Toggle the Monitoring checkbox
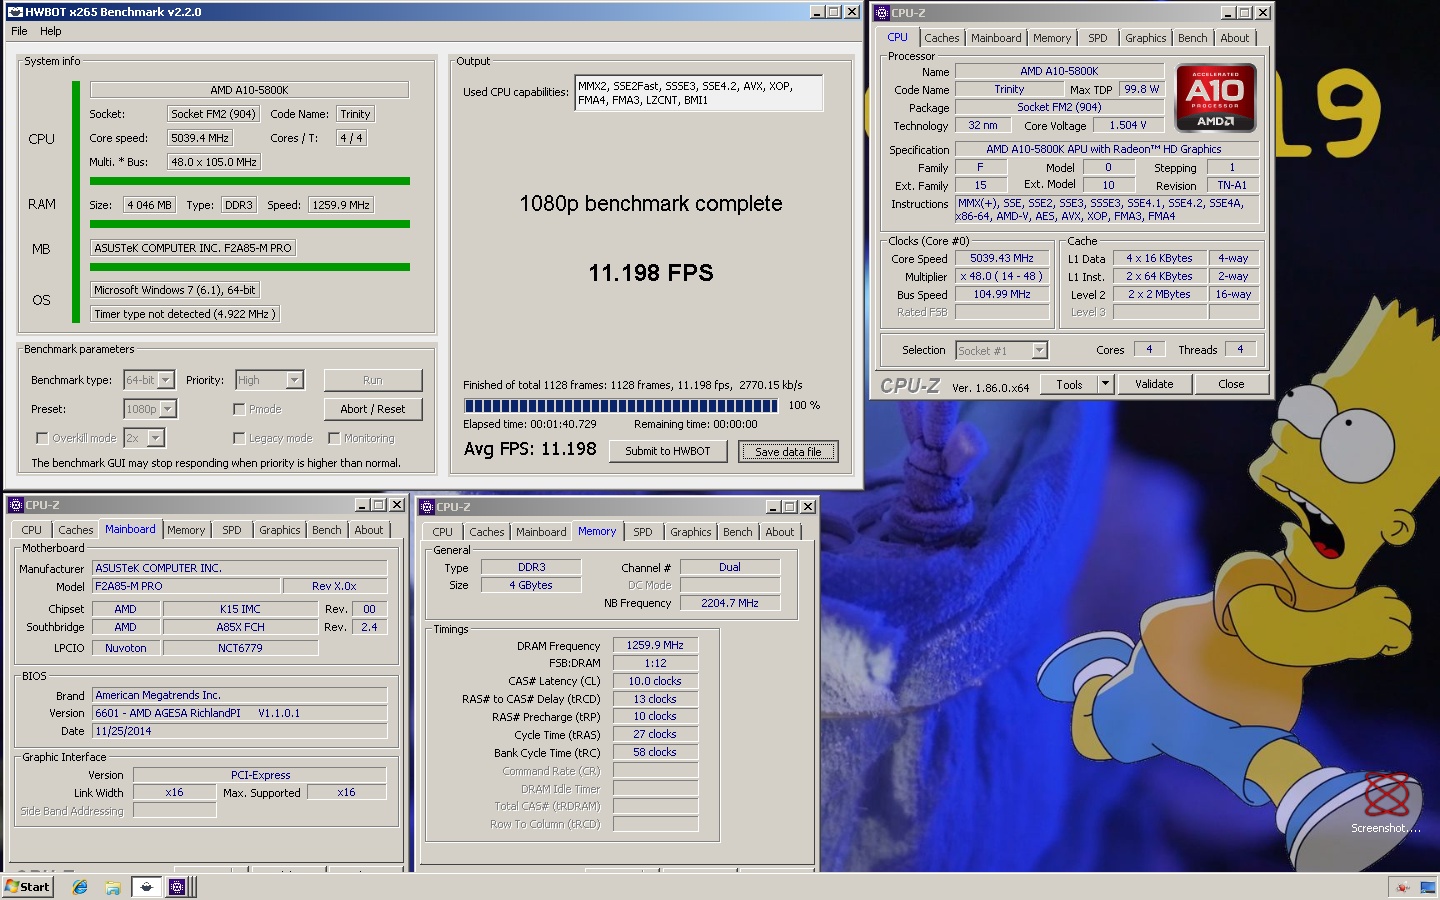Image resolution: width=1440 pixels, height=900 pixels. (334, 438)
